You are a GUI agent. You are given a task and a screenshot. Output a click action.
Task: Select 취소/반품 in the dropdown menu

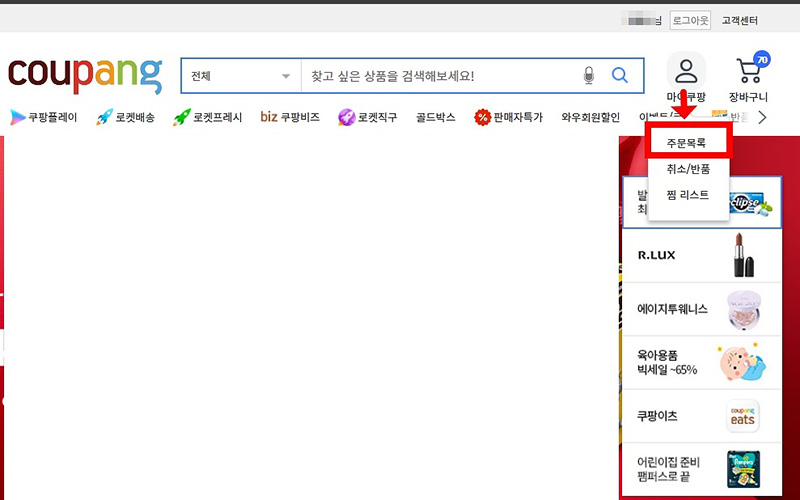688,169
